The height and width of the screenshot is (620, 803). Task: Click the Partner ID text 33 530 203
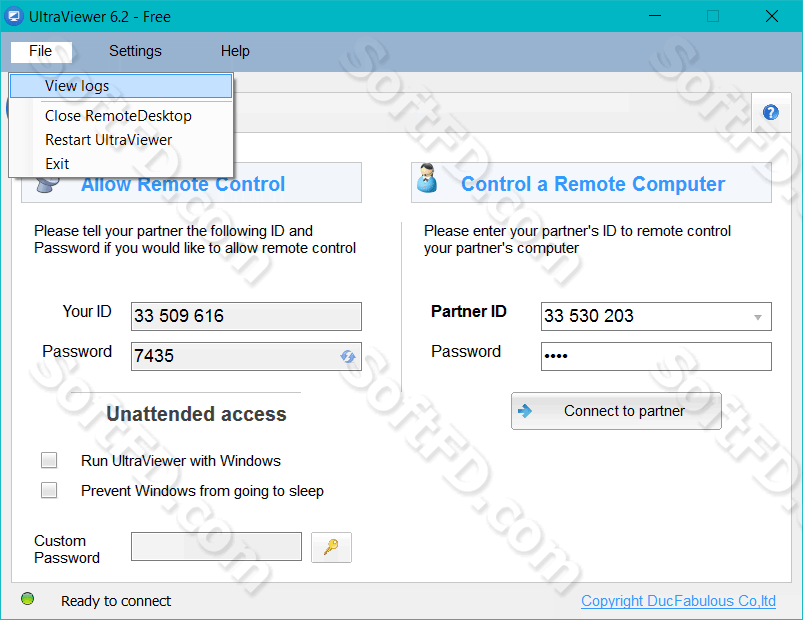[589, 316]
